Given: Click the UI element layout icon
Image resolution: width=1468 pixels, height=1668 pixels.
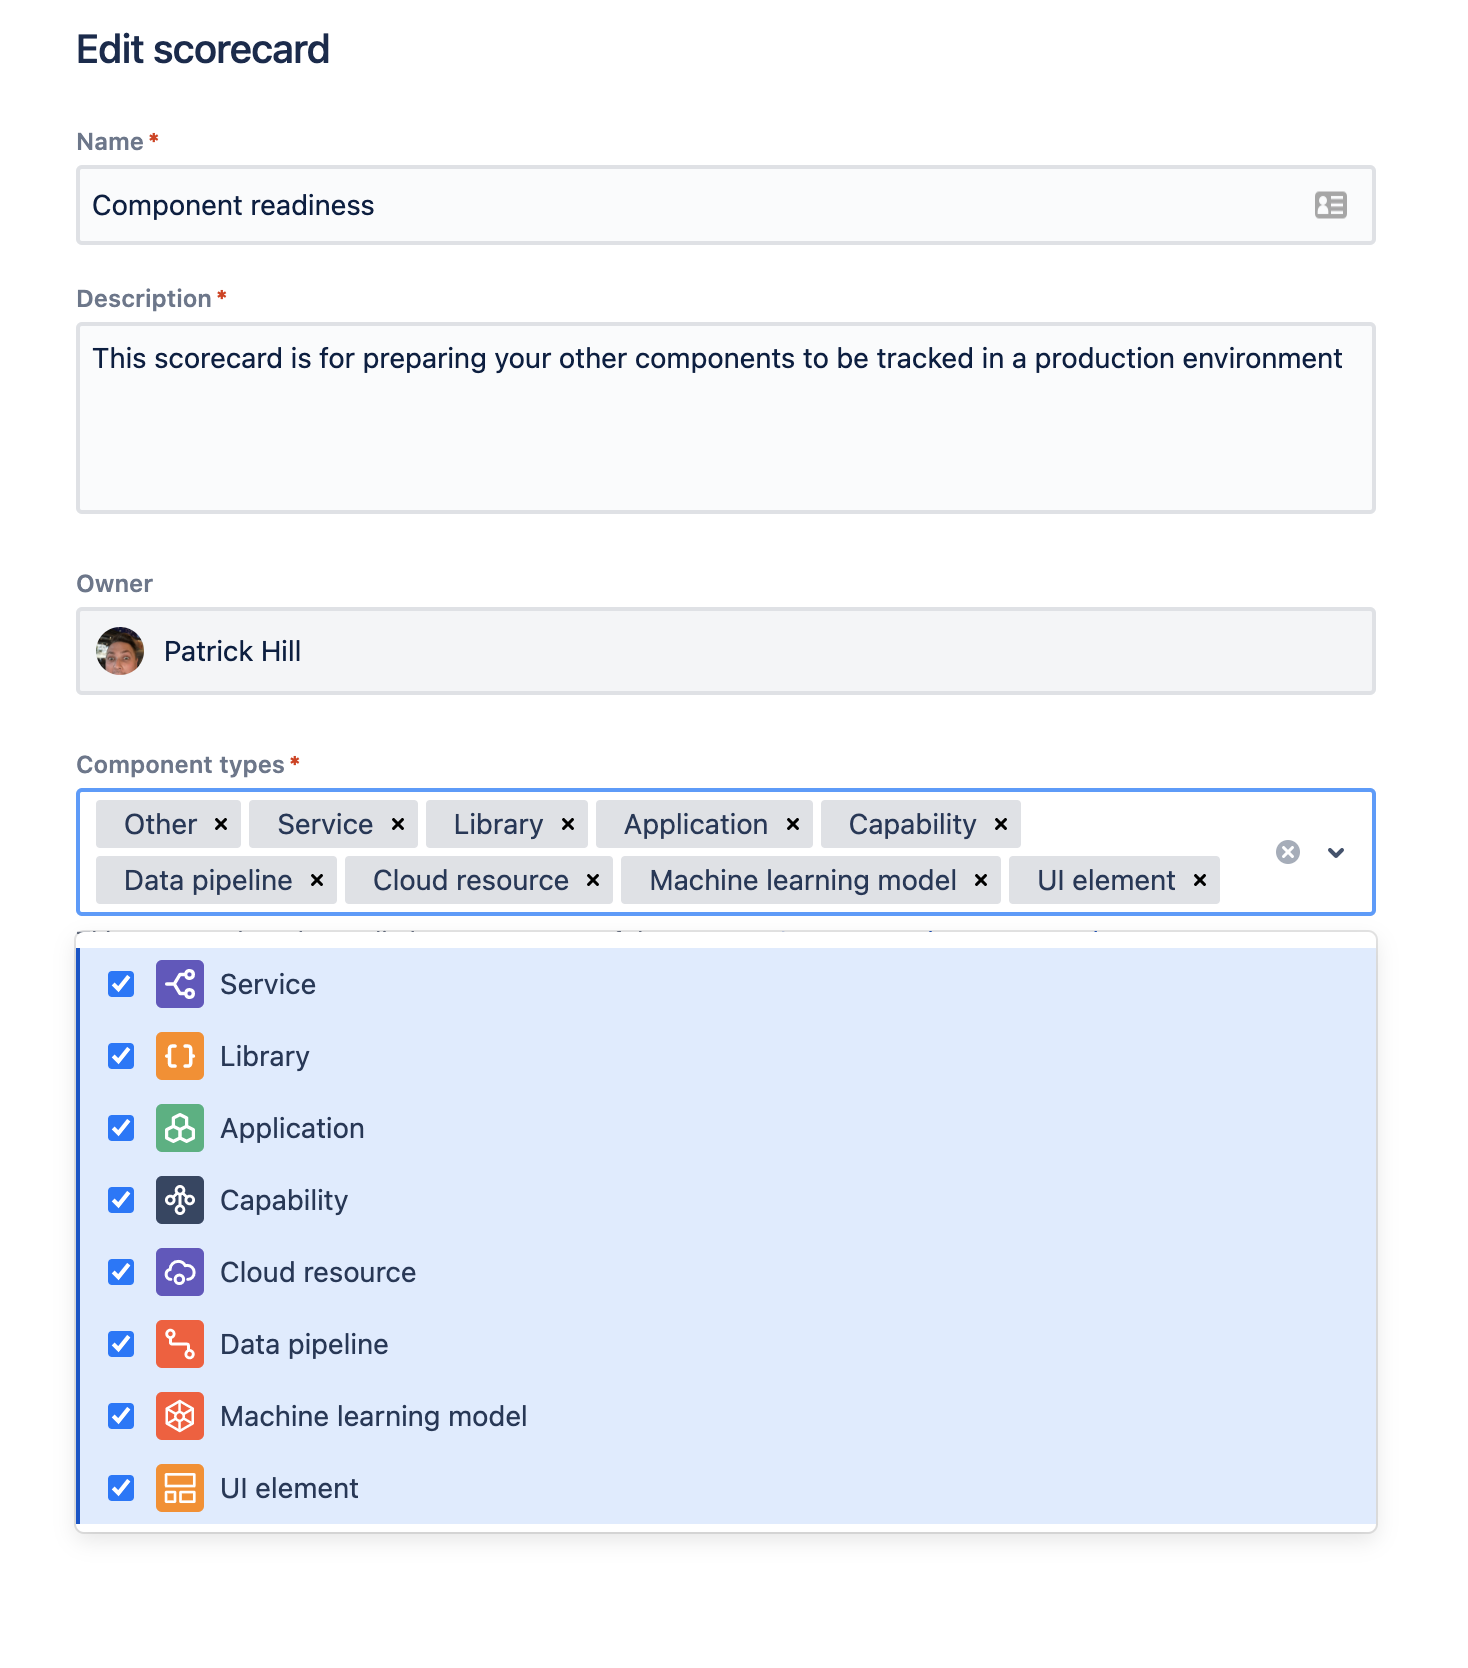Looking at the screenshot, I should pos(180,1488).
